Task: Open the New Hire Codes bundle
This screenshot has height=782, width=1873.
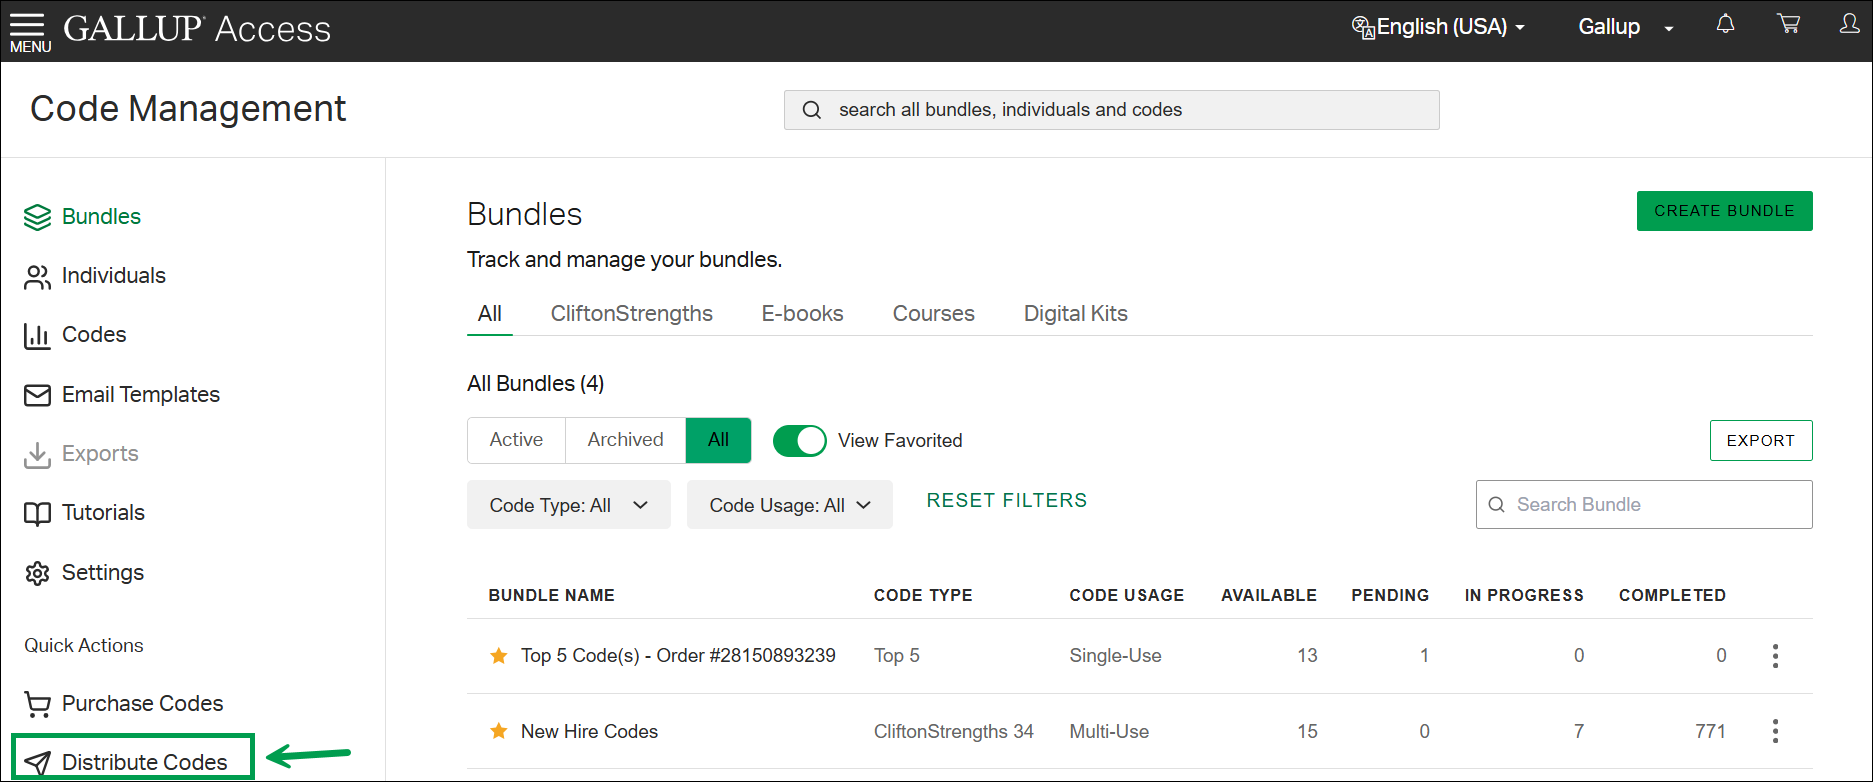Action: point(589,732)
